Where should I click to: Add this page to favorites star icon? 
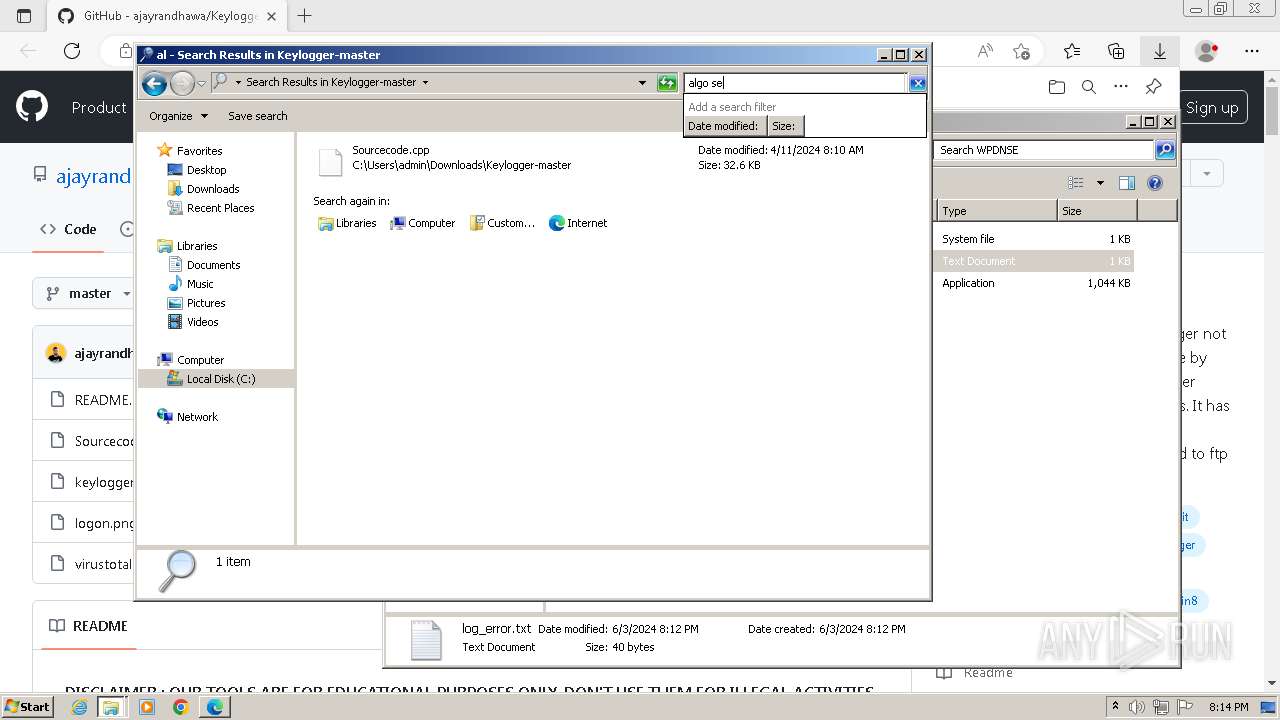click(1021, 51)
